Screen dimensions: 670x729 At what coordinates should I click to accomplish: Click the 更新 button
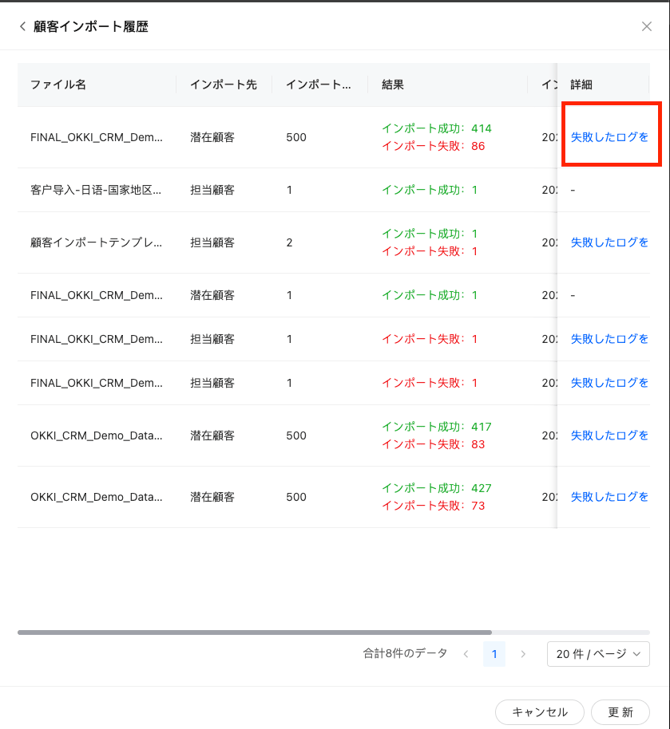point(620,712)
